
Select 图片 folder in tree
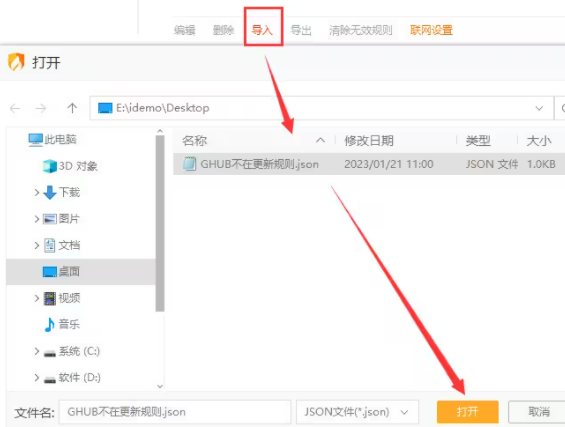69,218
